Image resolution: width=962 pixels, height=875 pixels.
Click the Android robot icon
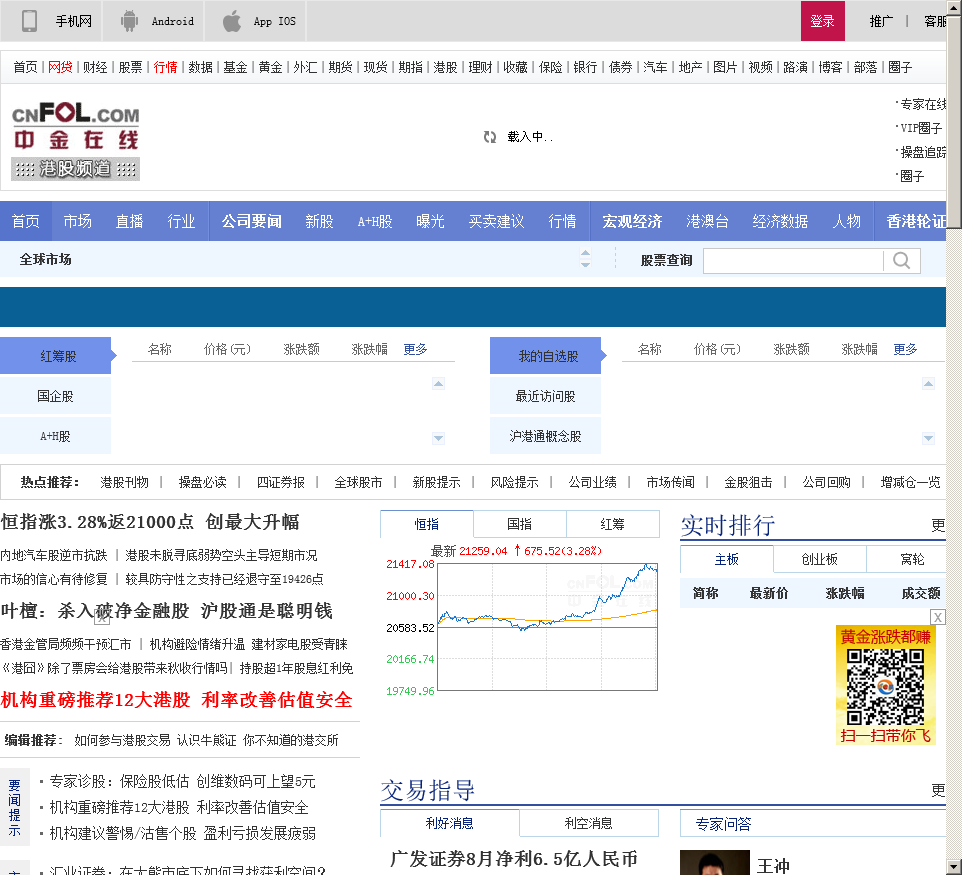[129, 21]
